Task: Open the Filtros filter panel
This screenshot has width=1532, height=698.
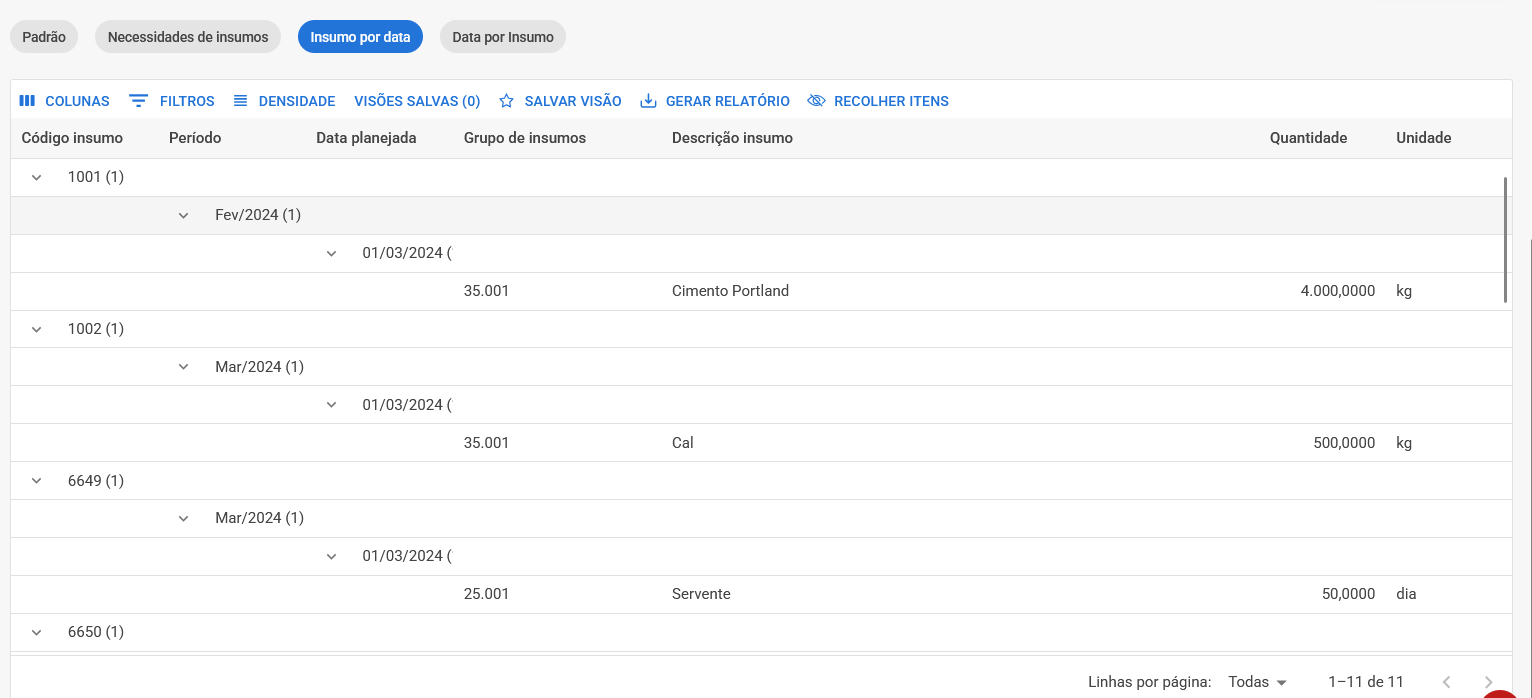Action: (172, 101)
